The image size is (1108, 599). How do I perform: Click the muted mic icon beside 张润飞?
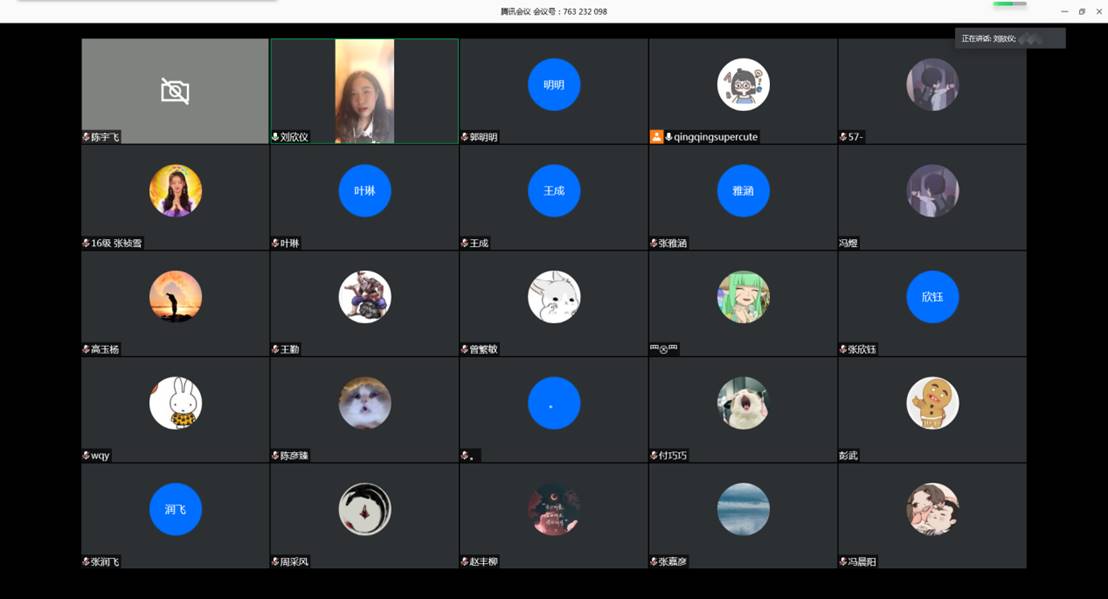[x=86, y=562]
